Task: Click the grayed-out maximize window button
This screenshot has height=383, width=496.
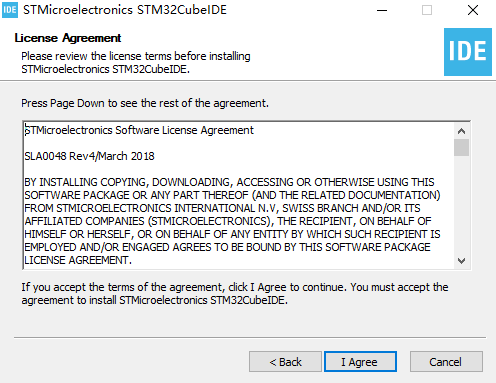Action: pos(427,10)
